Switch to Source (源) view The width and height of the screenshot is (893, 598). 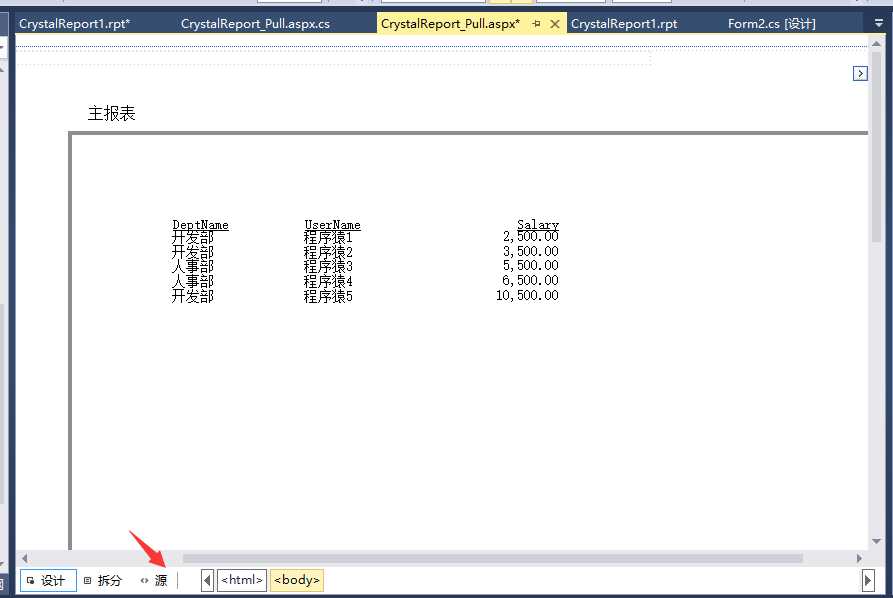pyautogui.click(x=154, y=580)
